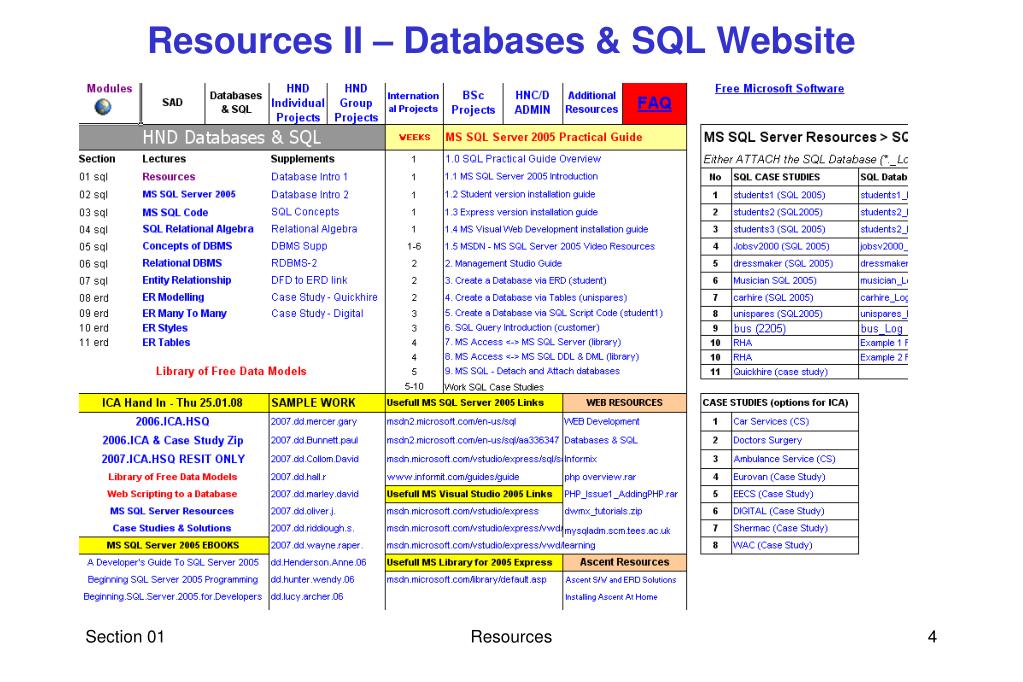Open 3. Create a Database via ERD
The image size is (1023, 682).
[x=526, y=280]
